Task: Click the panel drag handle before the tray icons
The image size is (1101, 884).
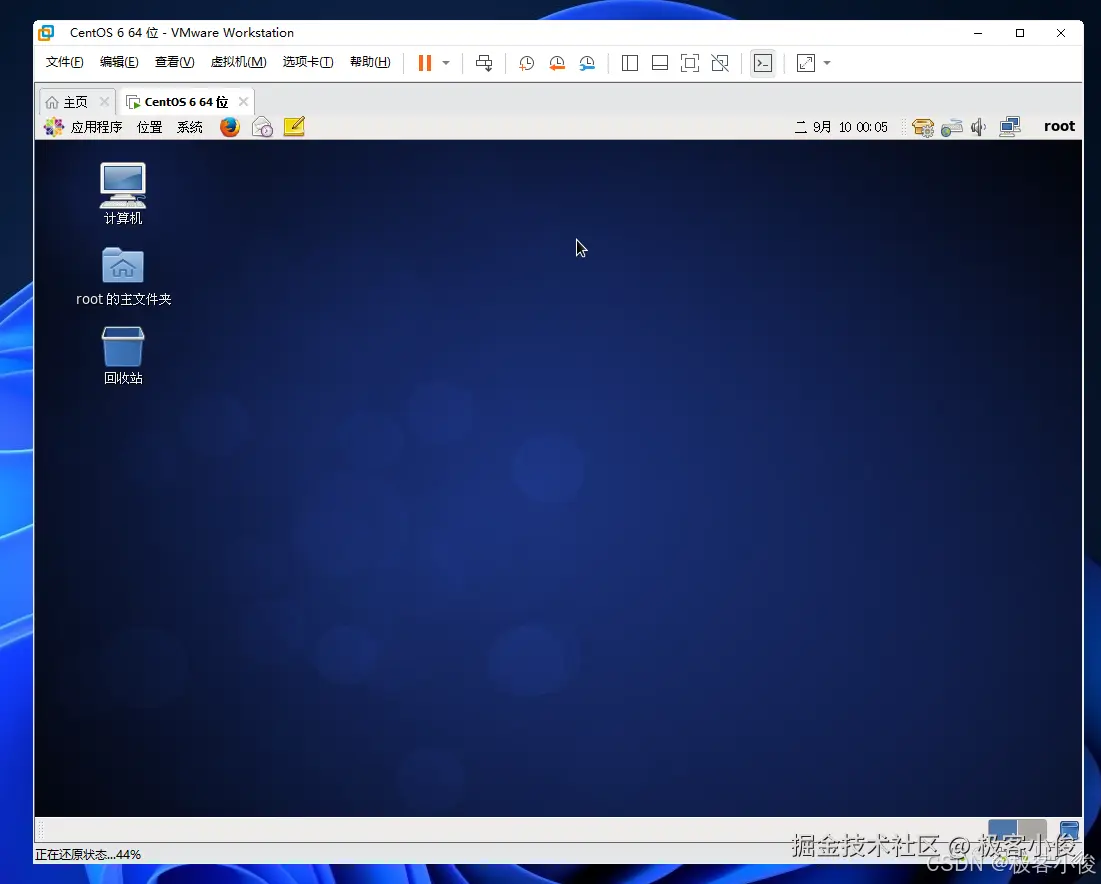Action: 904,127
